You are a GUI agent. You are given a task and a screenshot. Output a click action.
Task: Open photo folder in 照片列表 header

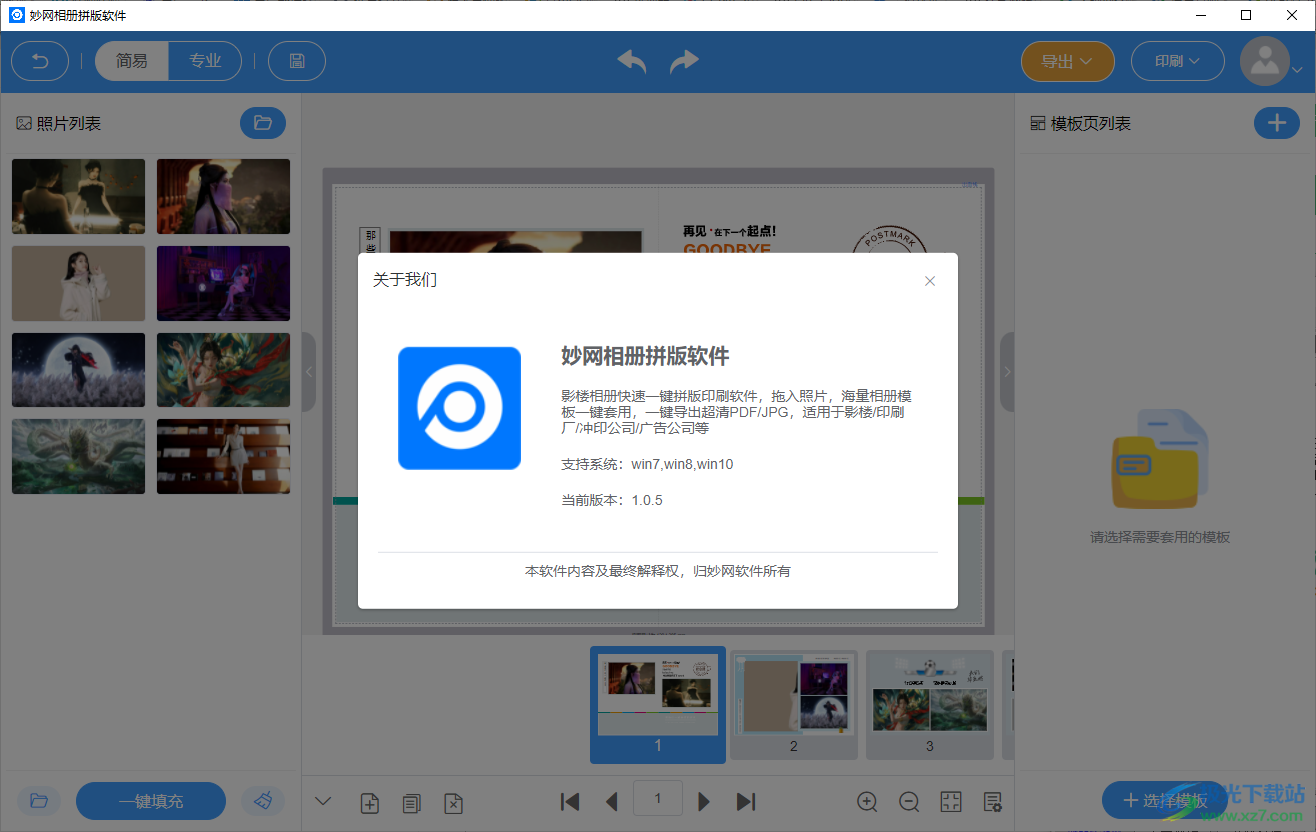pyautogui.click(x=263, y=123)
